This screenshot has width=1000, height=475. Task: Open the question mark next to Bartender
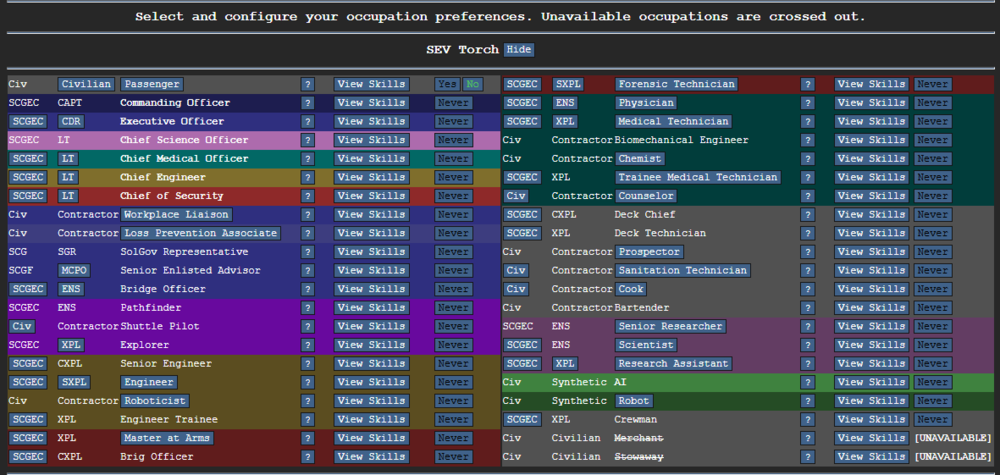(808, 308)
